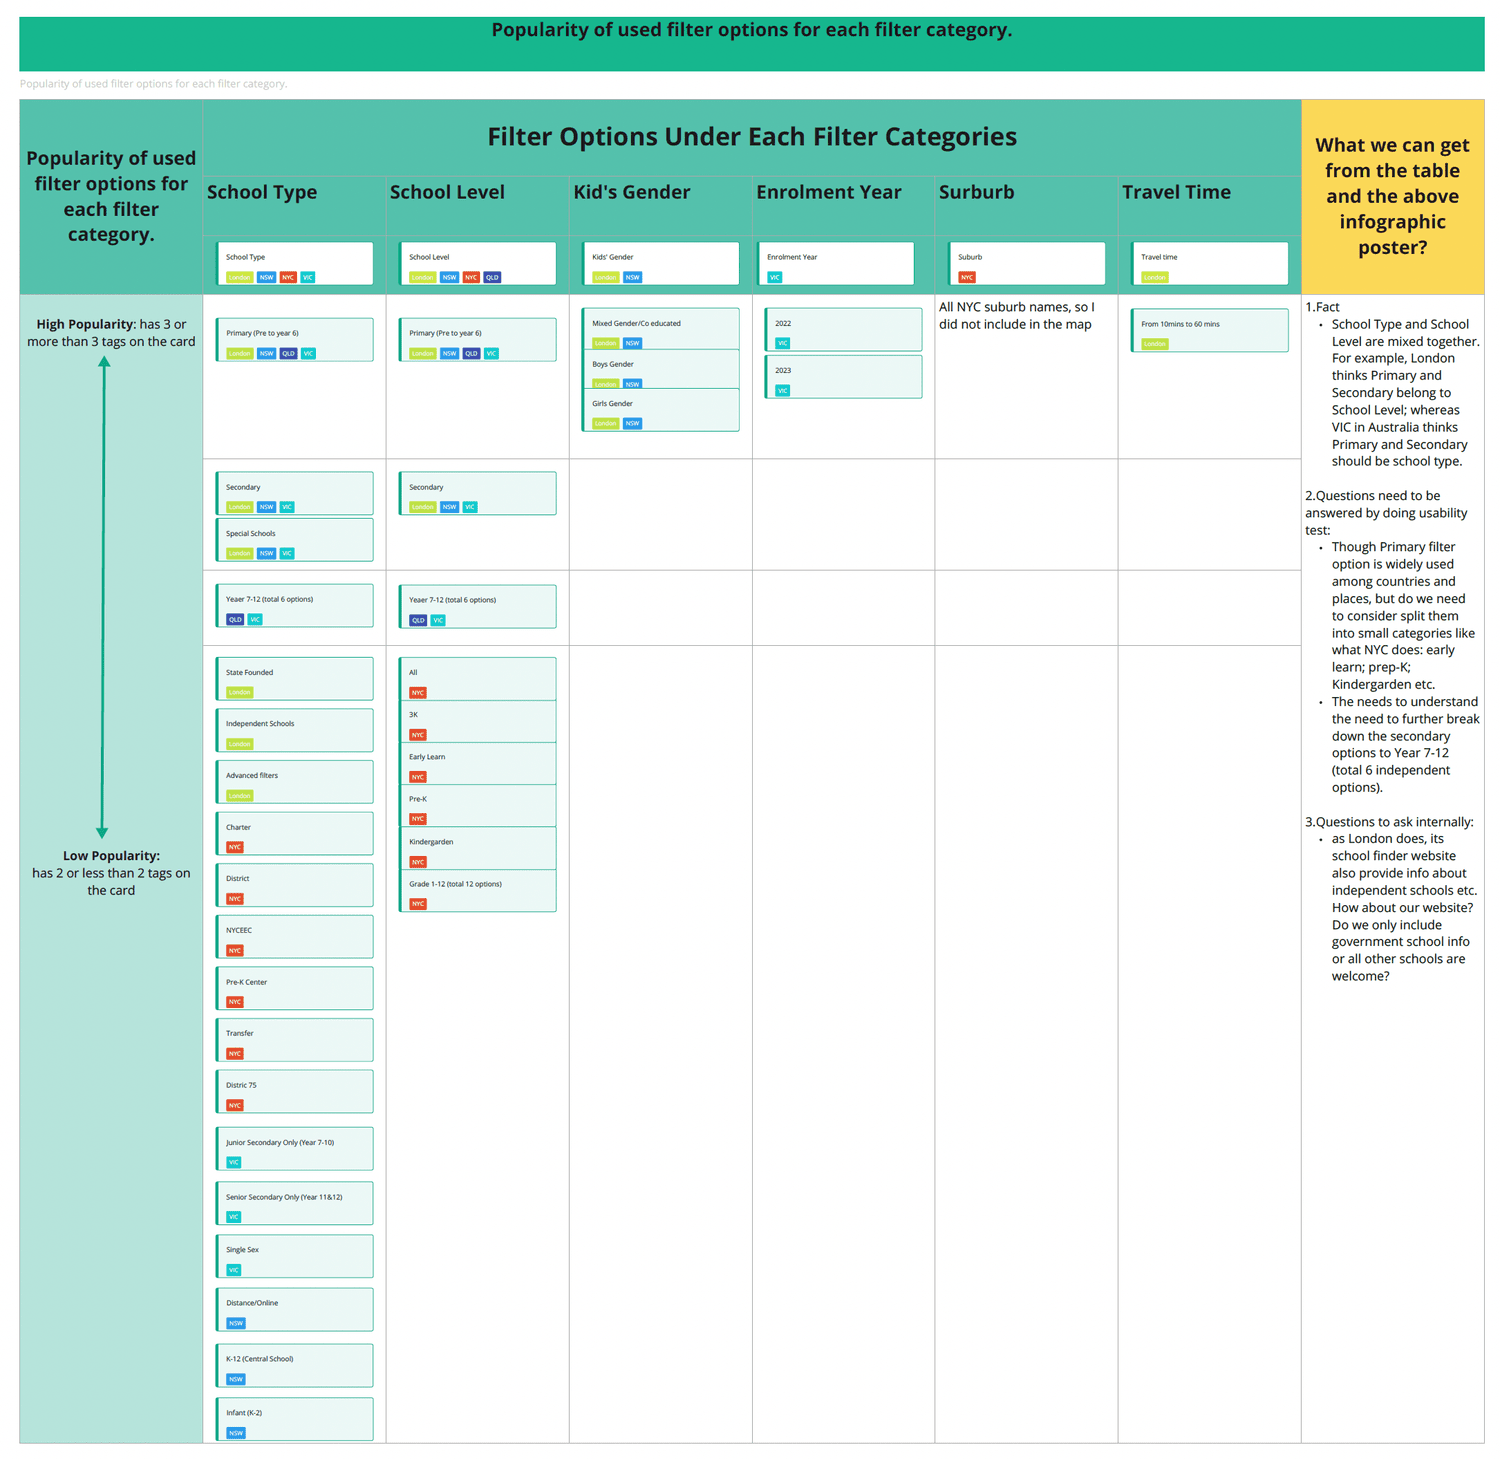Viewport: 1500px width, 1459px height.
Task: Click the 'Filter Options Under Each Filter Categories' heading
Action: (x=752, y=137)
